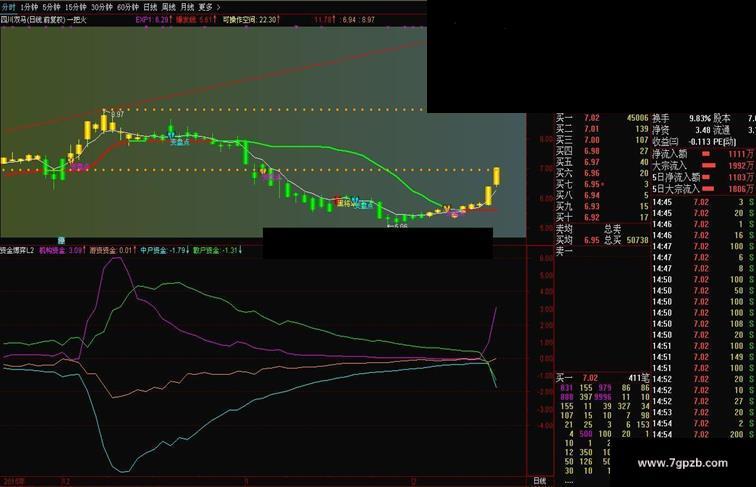Screen dimensions: 756x487
Task: Click the last yellow candlestick on the chart
Action: [x=496, y=176]
